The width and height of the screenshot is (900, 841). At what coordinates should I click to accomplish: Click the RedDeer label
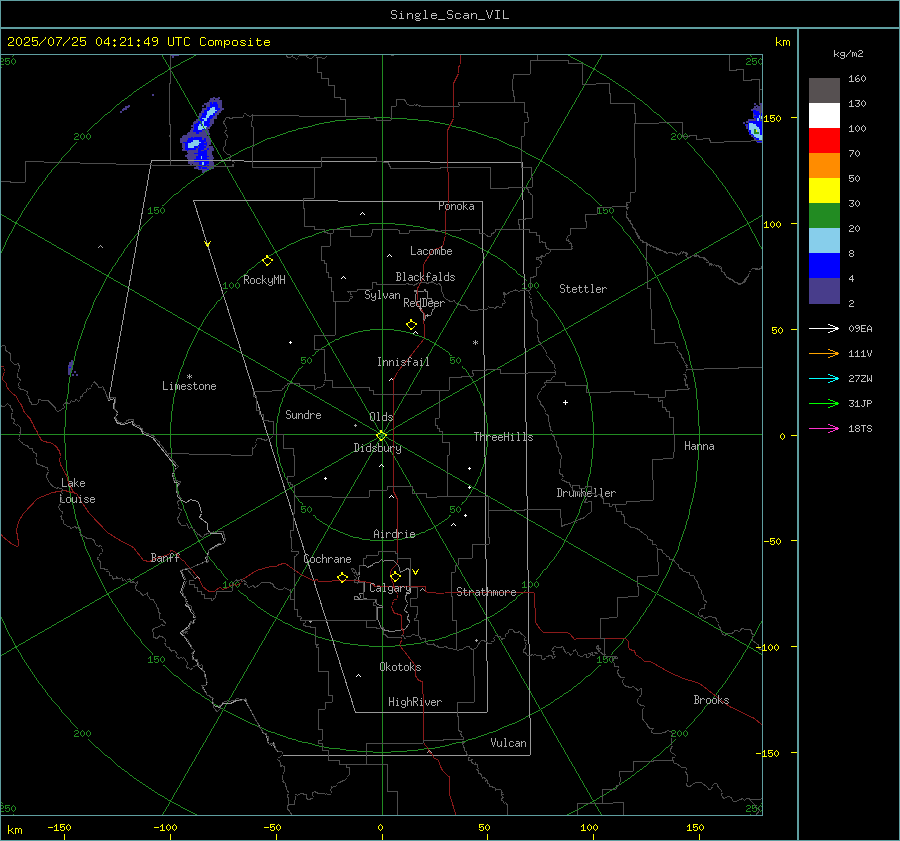coord(424,303)
